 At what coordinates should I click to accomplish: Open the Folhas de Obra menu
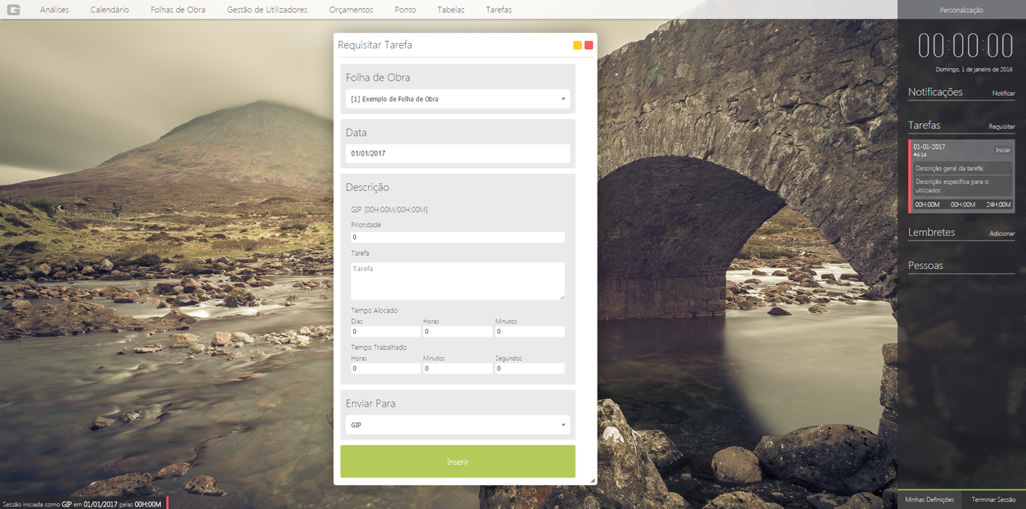[x=178, y=10]
